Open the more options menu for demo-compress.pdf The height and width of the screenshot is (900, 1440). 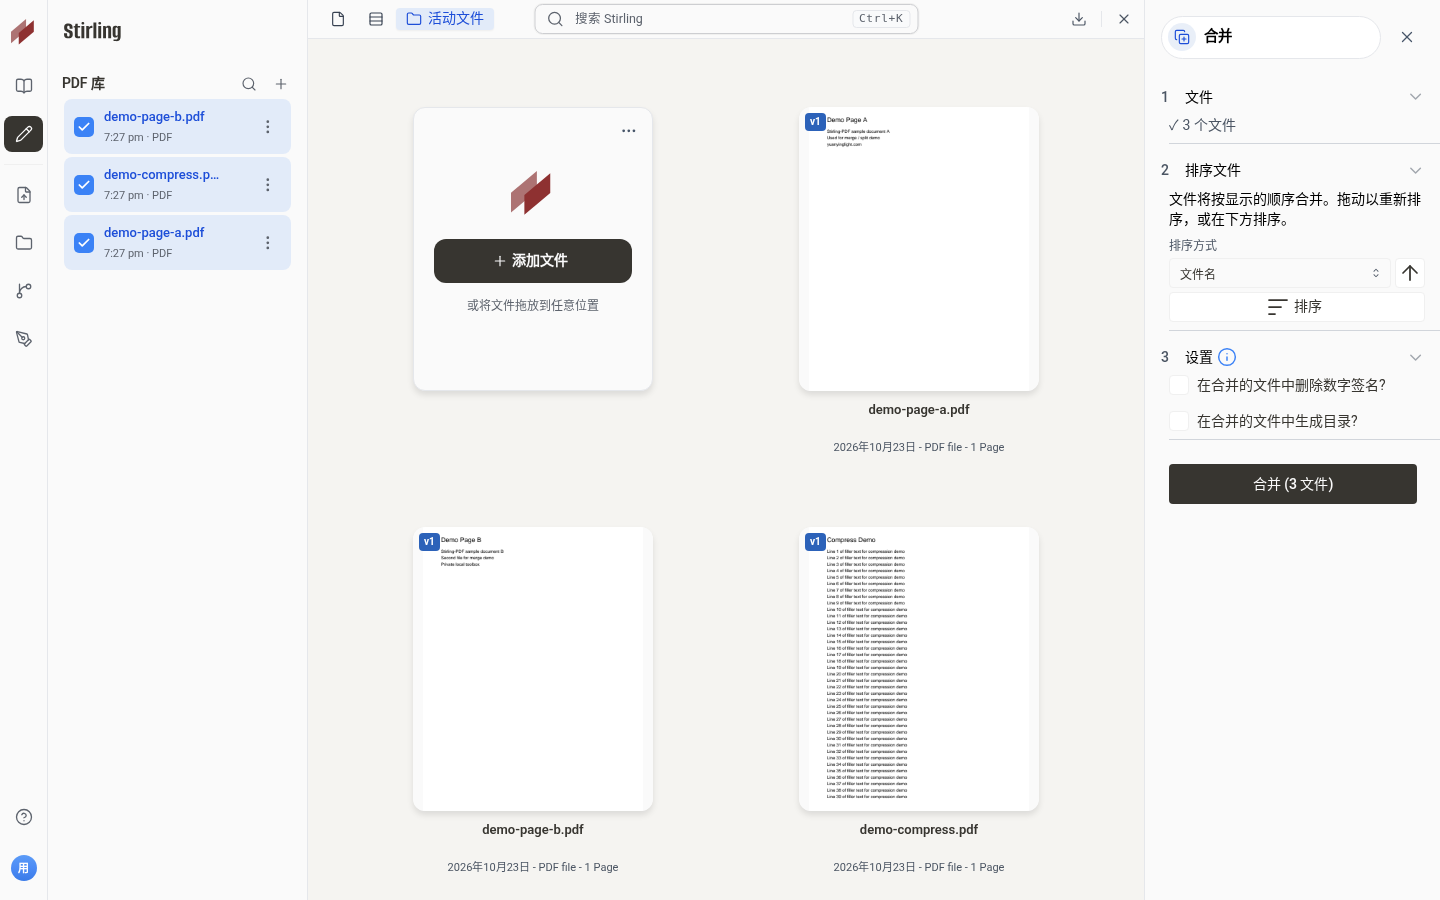coord(267,185)
